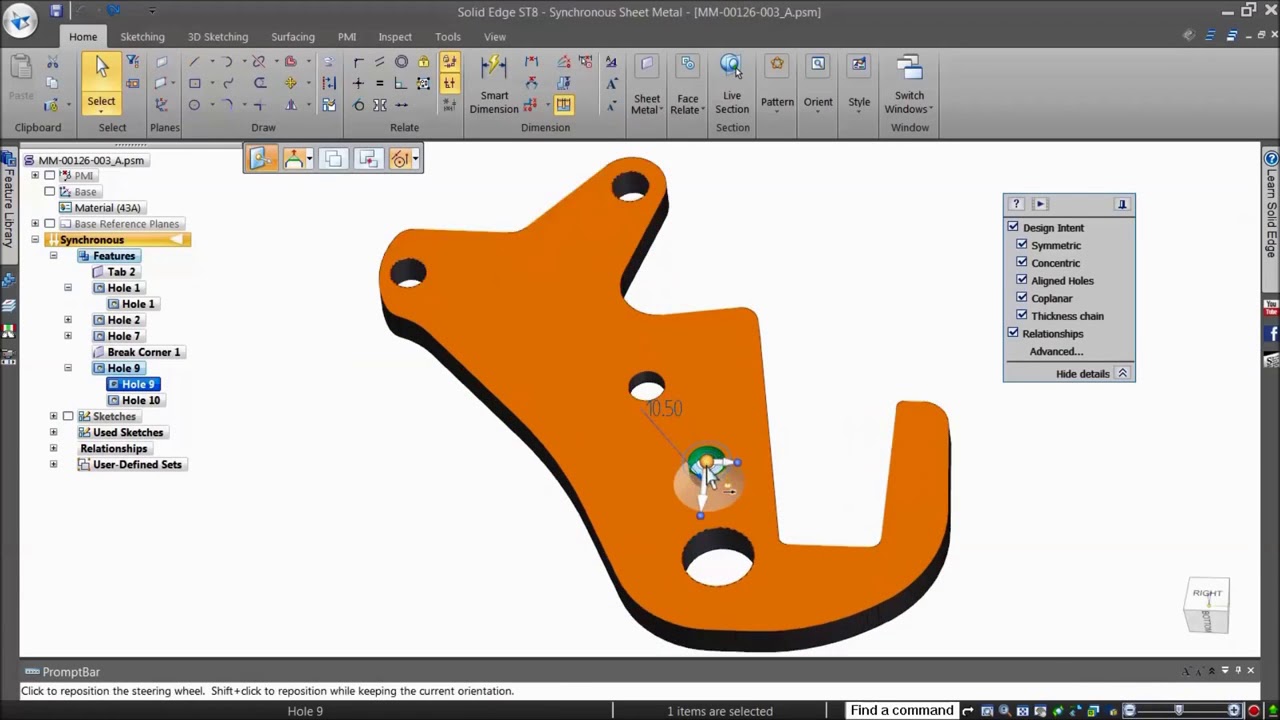
Task: Click Advanced... in Design Intent panel
Action: coord(1056,351)
